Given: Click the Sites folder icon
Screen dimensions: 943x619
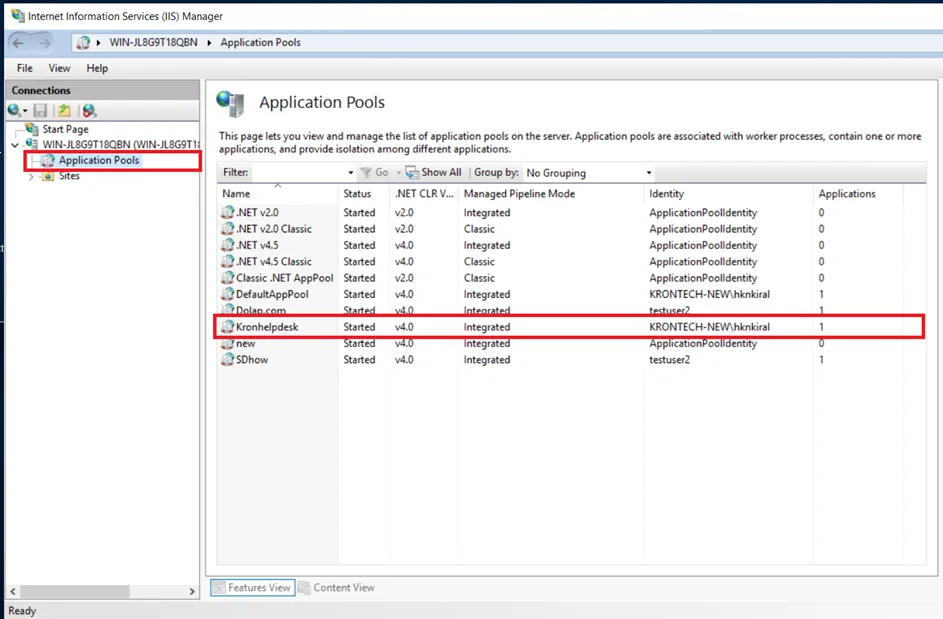Looking at the screenshot, I should 48,176.
